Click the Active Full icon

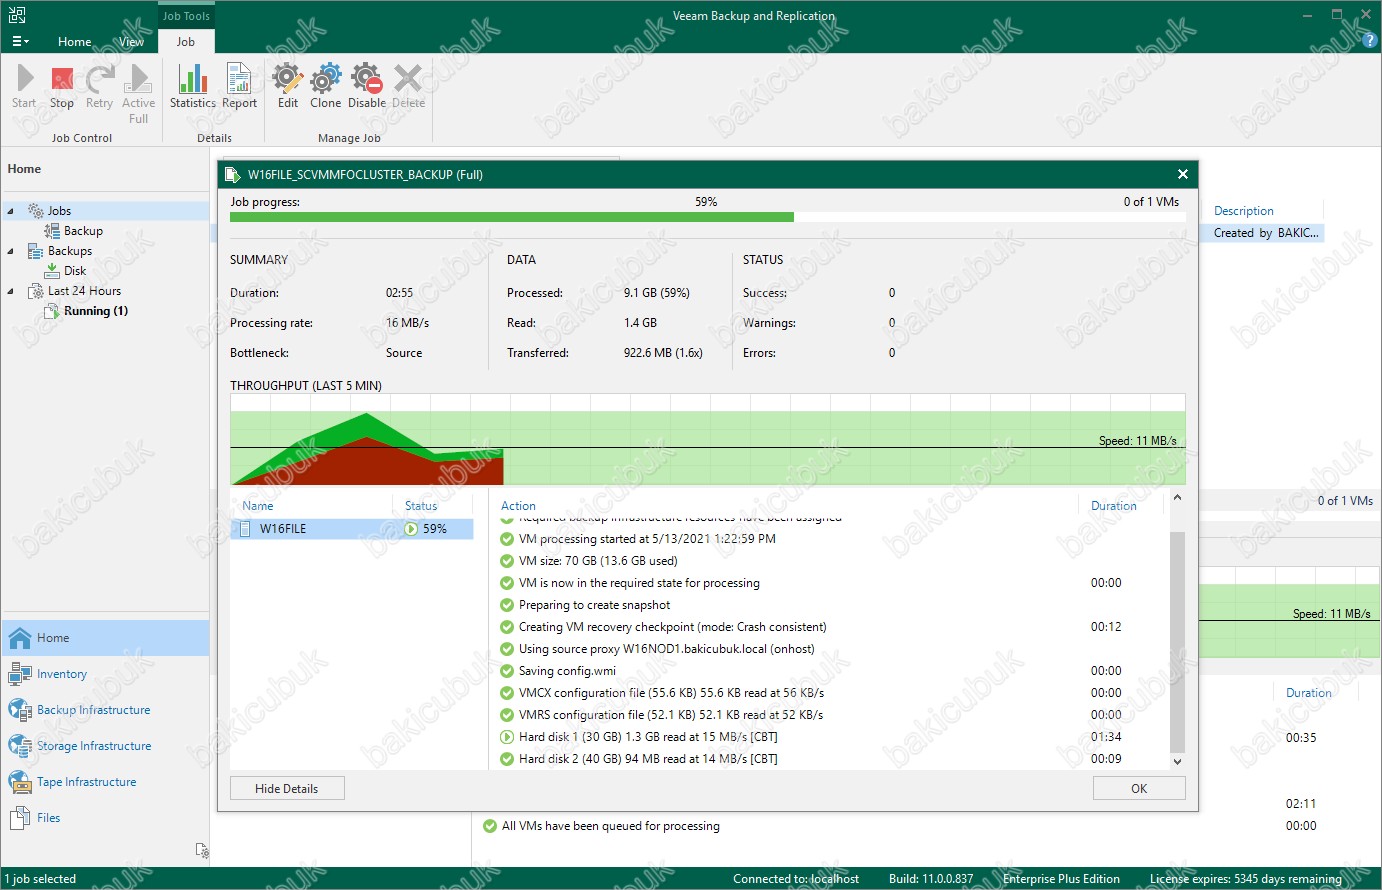139,94
